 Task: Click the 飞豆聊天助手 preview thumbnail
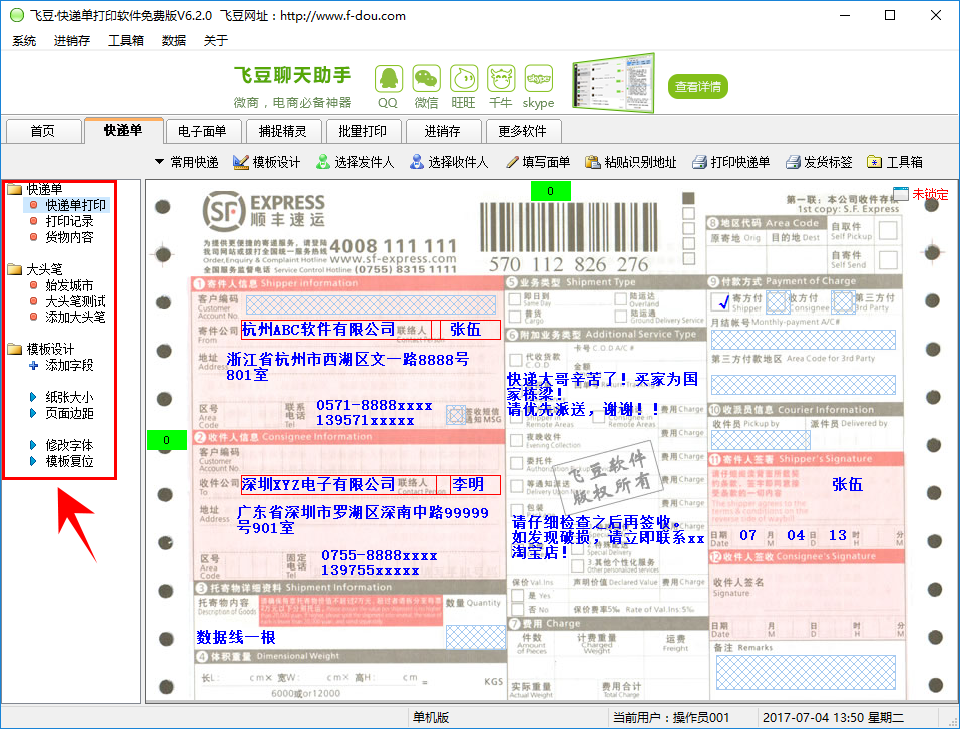613,83
